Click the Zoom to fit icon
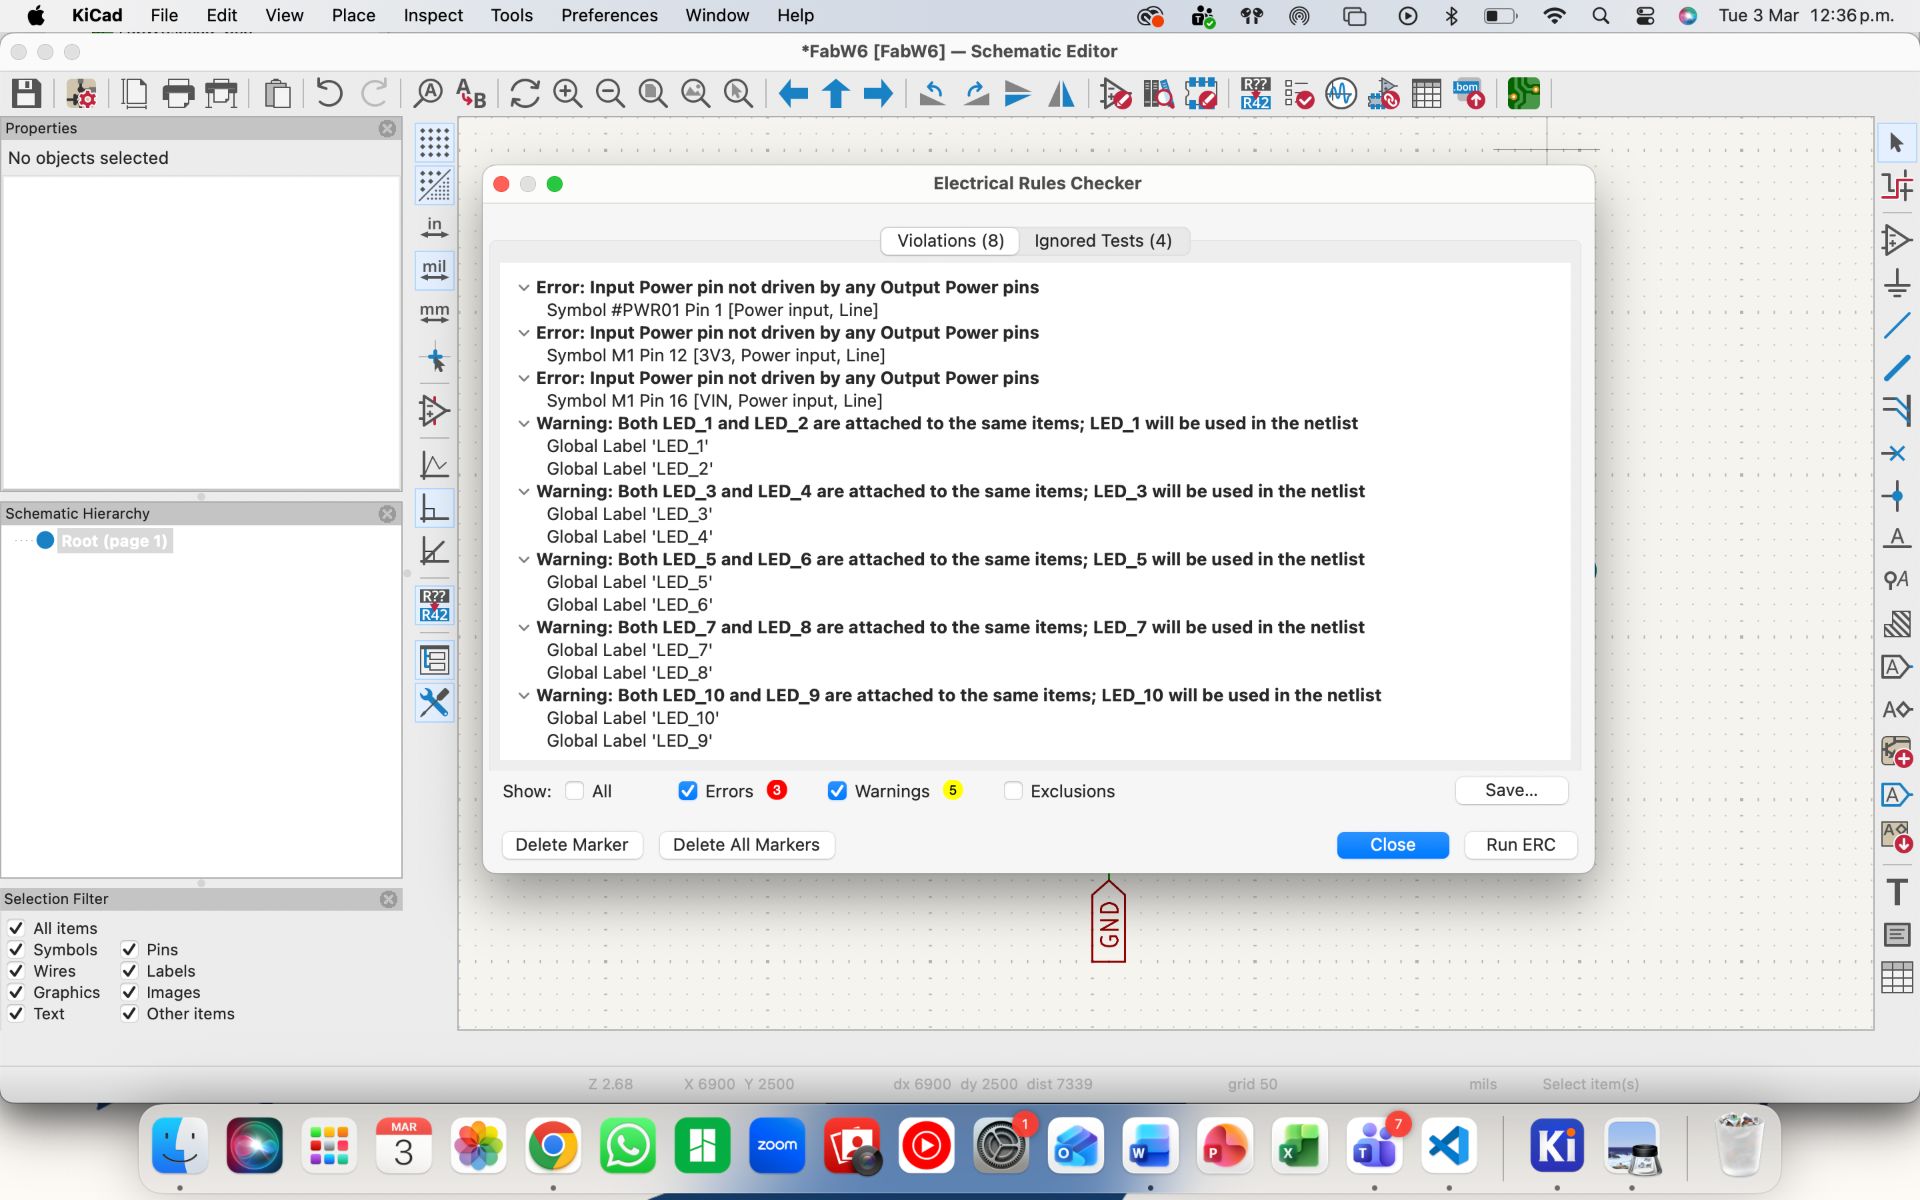1920x1200 pixels. click(x=653, y=94)
